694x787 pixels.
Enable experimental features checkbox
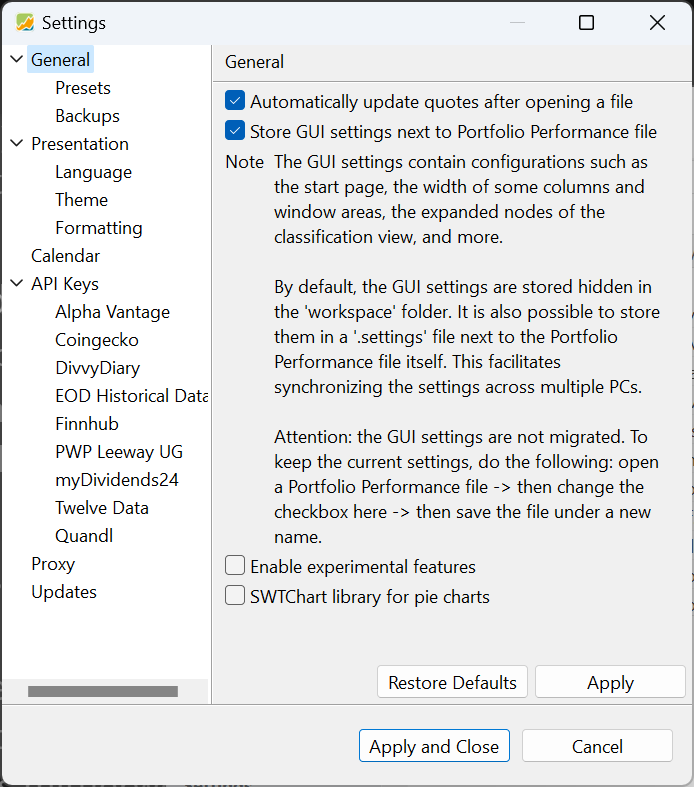(235, 565)
